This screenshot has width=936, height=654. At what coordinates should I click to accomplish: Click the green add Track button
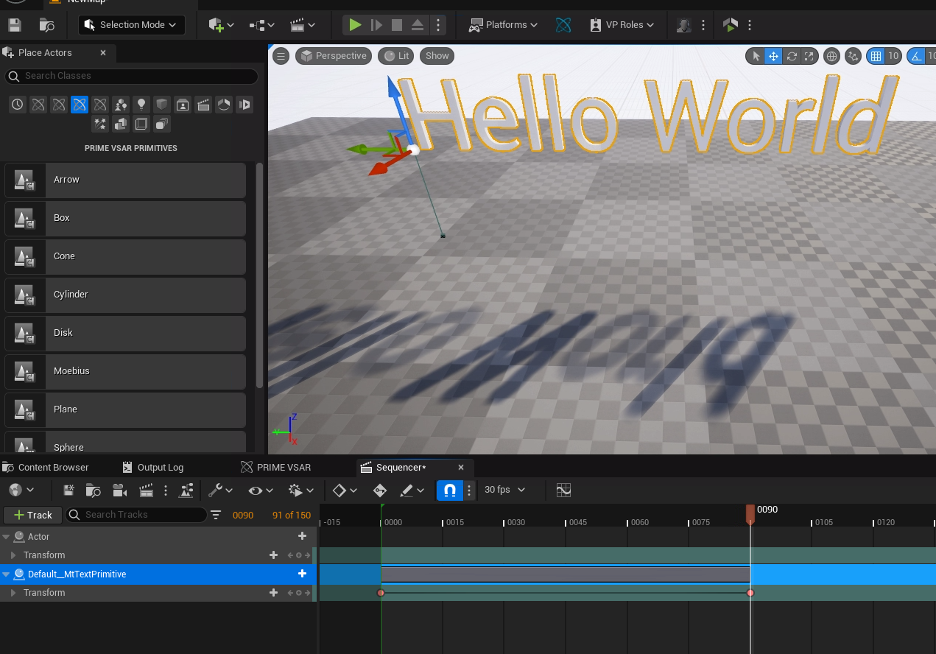click(32, 515)
